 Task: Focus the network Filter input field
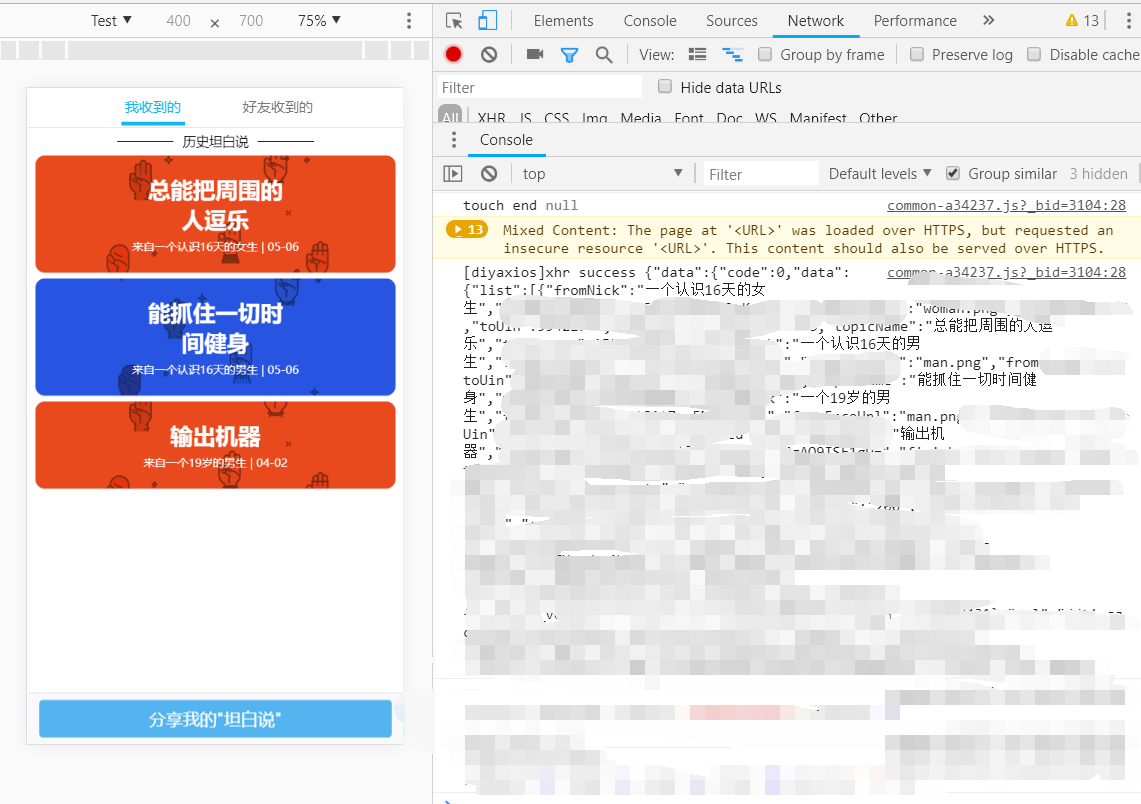(540, 87)
